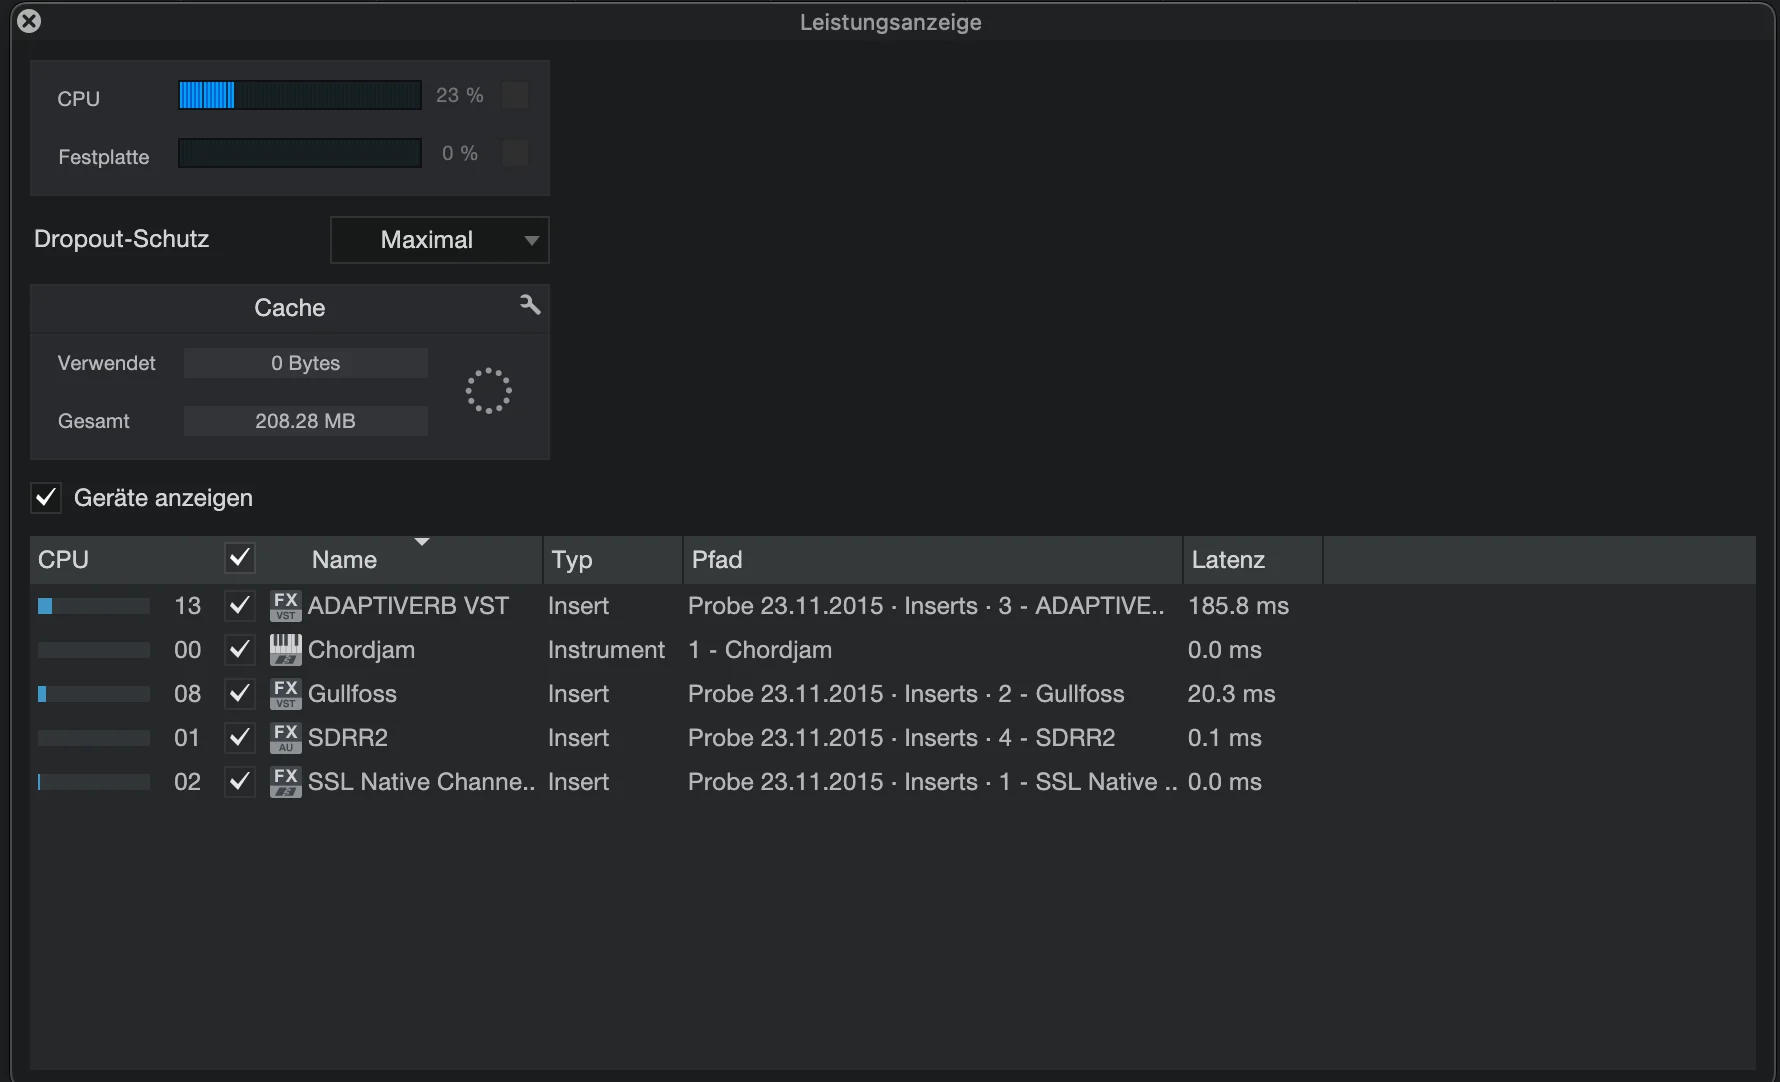
Task: Click the SSL Native Channel FX icon
Action: [286, 782]
